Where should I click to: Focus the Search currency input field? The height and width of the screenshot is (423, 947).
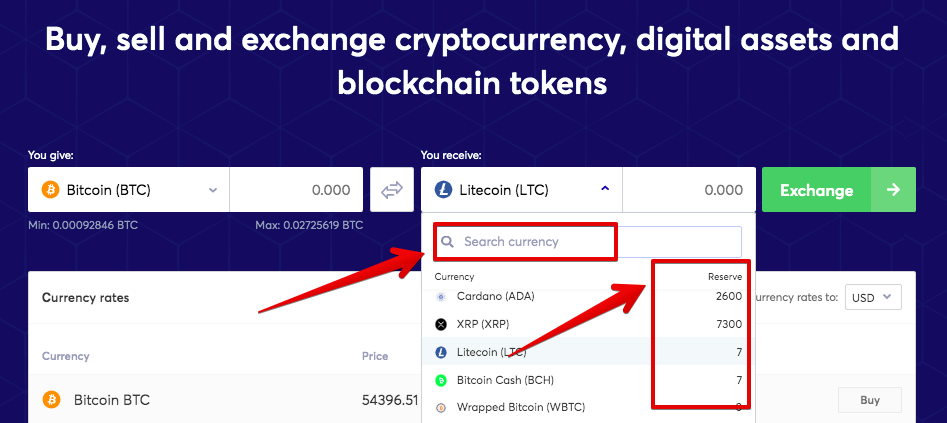588,242
